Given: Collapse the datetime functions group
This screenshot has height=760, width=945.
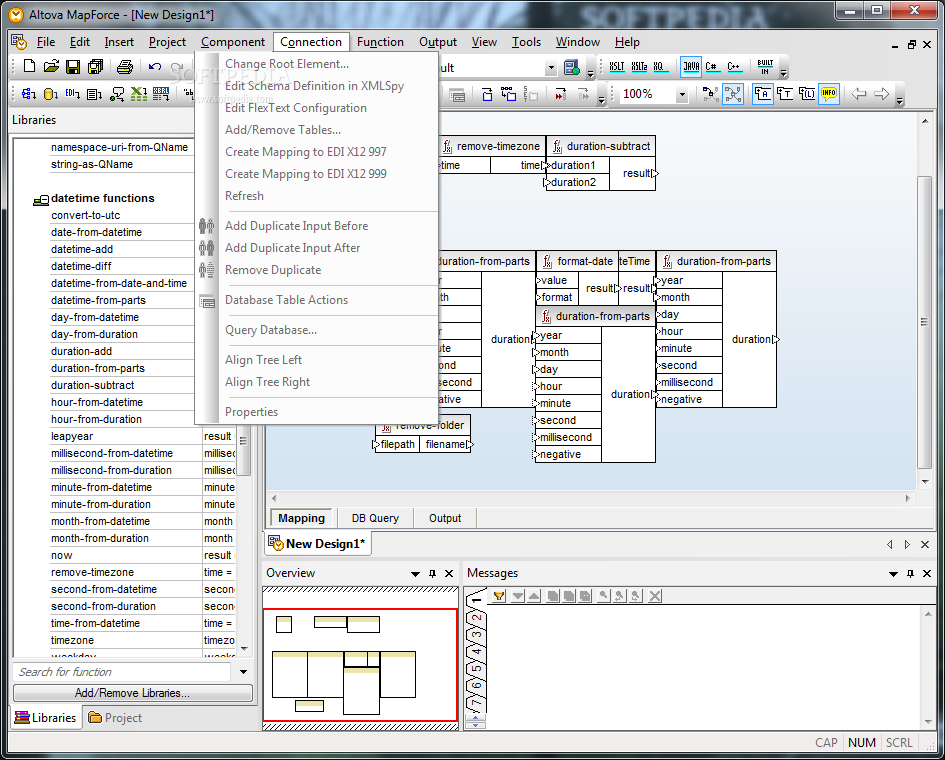Looking at the screenshot, I should [41, 199].
